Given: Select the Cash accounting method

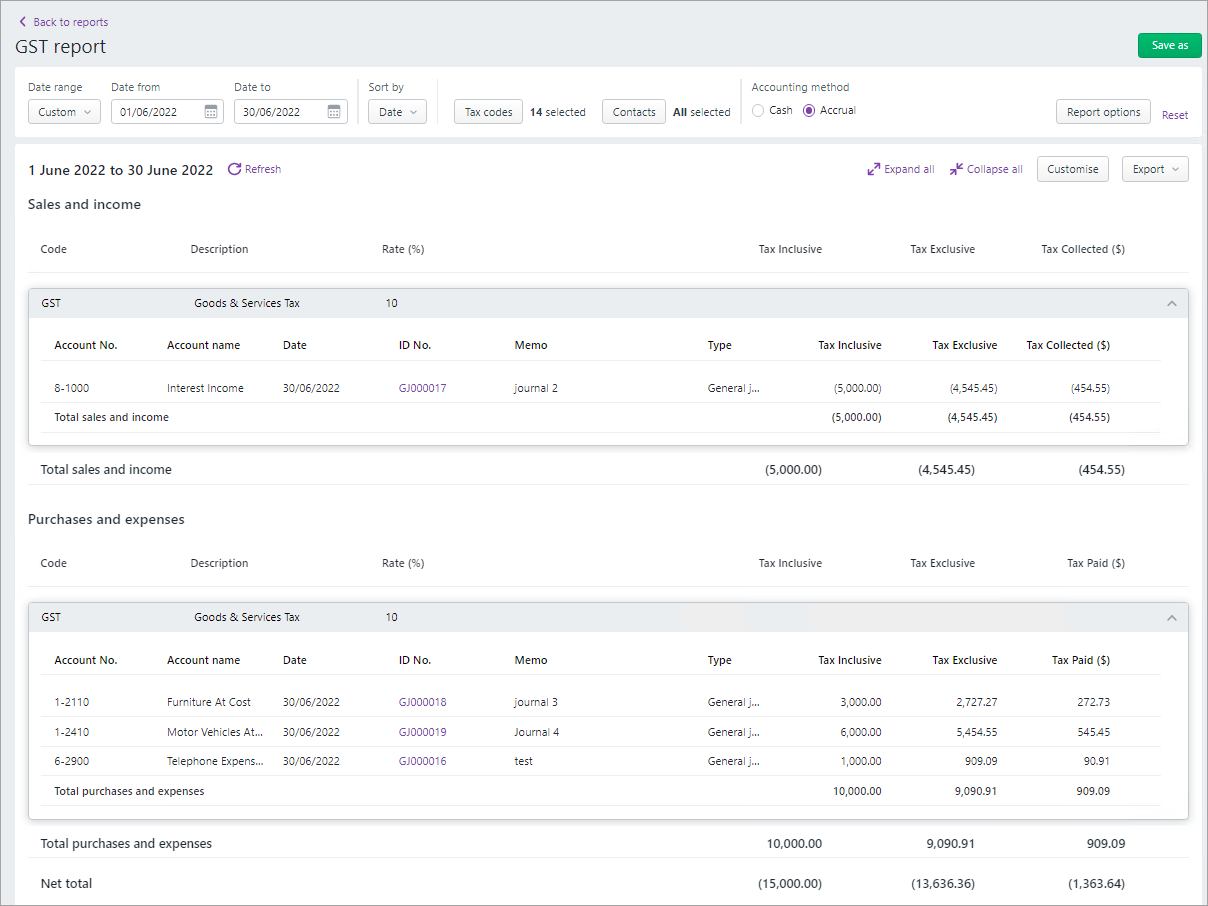Looking at the screenshot, I should click(758, 111).
